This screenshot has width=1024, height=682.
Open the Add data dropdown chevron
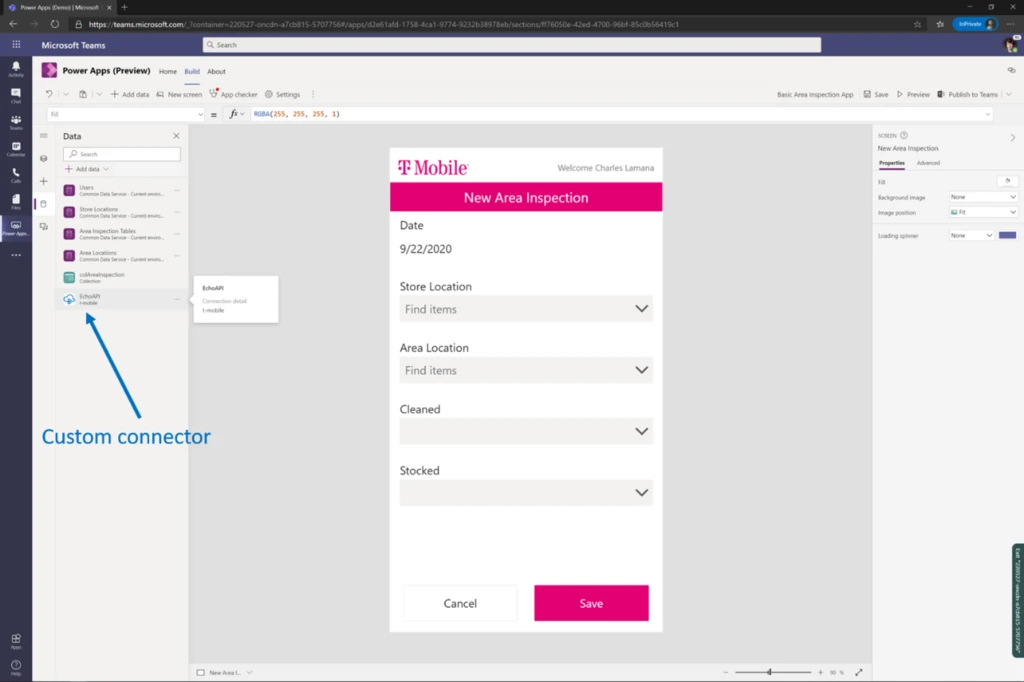click(x=106, y=169)
